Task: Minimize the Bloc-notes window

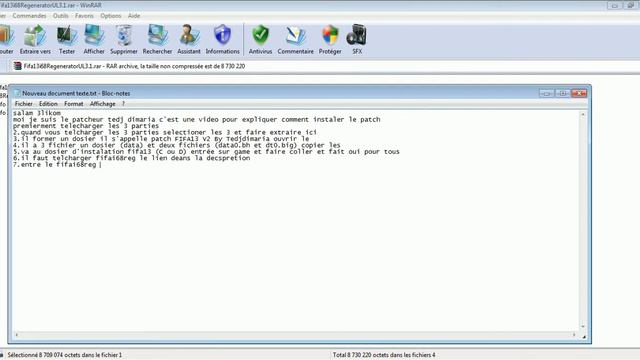Action: (546, 93)
